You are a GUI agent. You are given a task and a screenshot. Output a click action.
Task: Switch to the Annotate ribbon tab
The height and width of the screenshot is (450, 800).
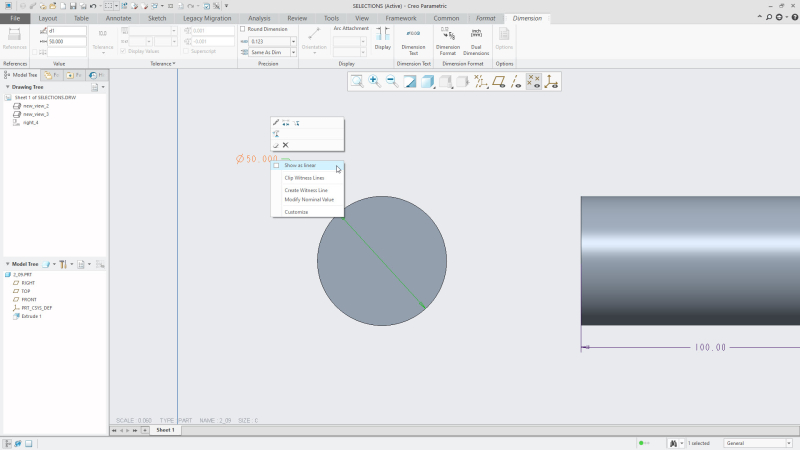point(118,18)
